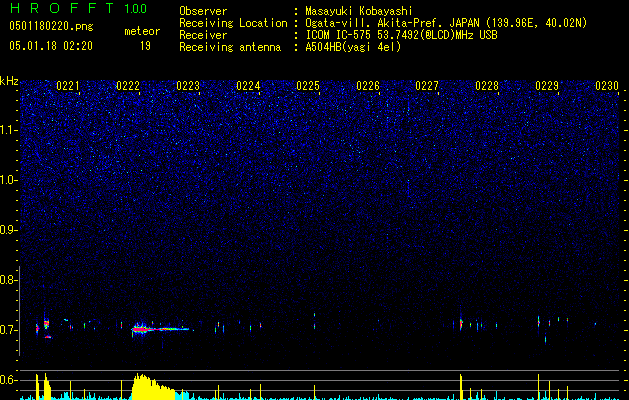Click the kHz axis unit label
Screen dimensions: 629x400
pyautogui.click(x=9, y=81)
